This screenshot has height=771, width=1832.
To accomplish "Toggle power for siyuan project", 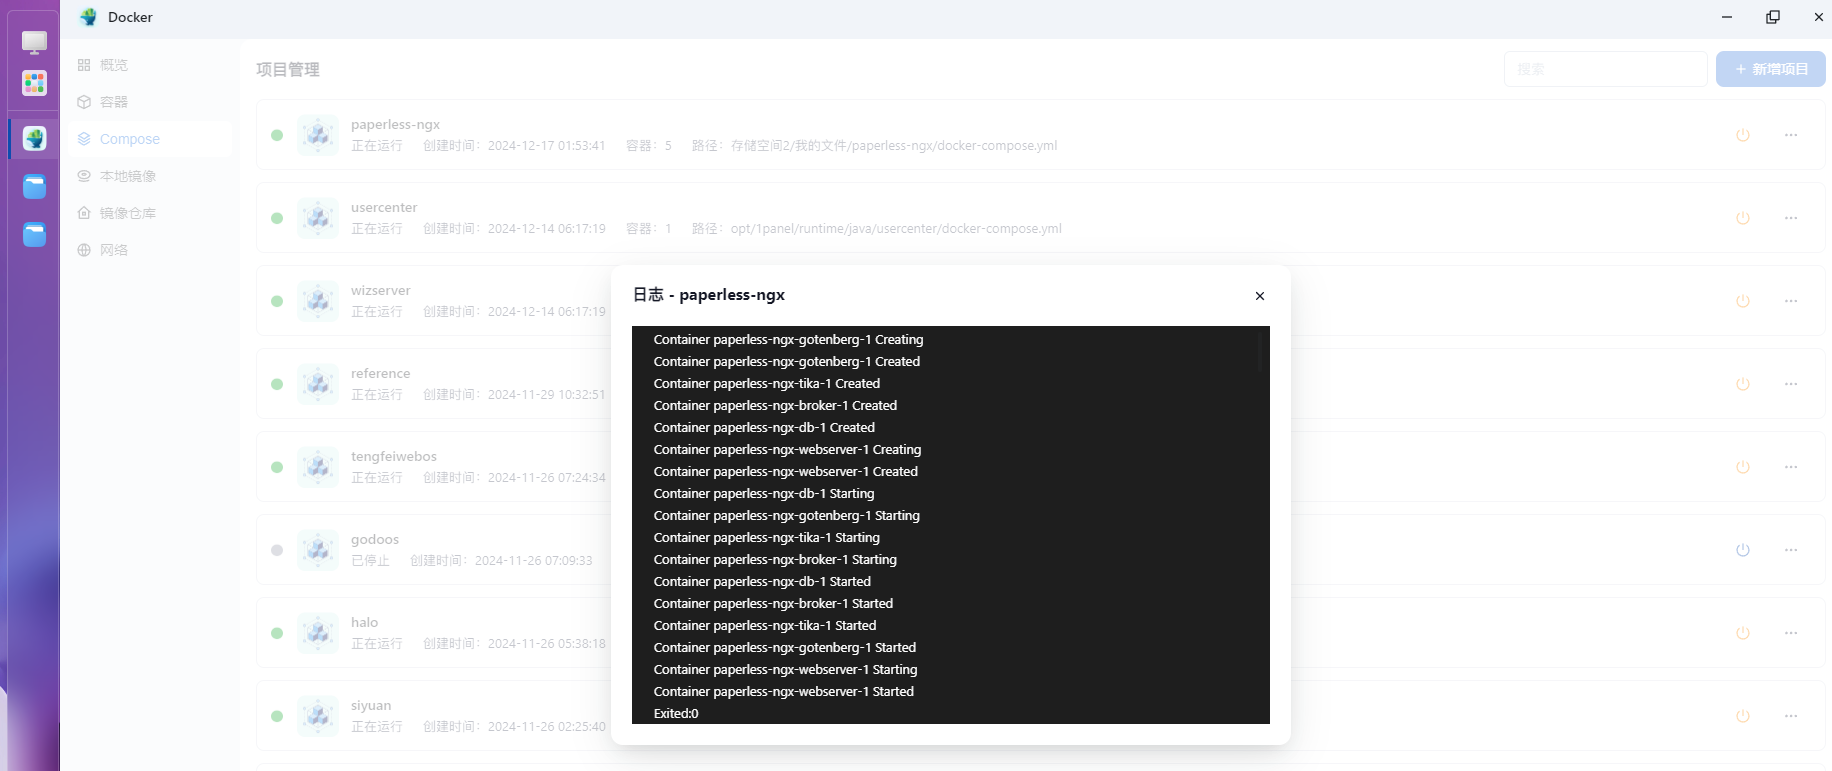I will point(1743,716).
